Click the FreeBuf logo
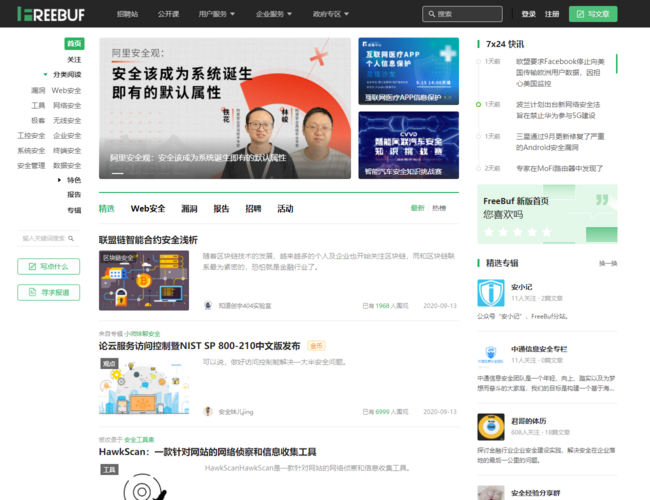Image resolution: width=650 pixels, height=500 pixels. point(51,14)
